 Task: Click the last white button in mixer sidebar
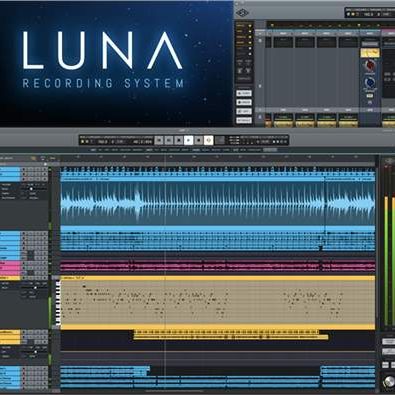coord(244,120)
